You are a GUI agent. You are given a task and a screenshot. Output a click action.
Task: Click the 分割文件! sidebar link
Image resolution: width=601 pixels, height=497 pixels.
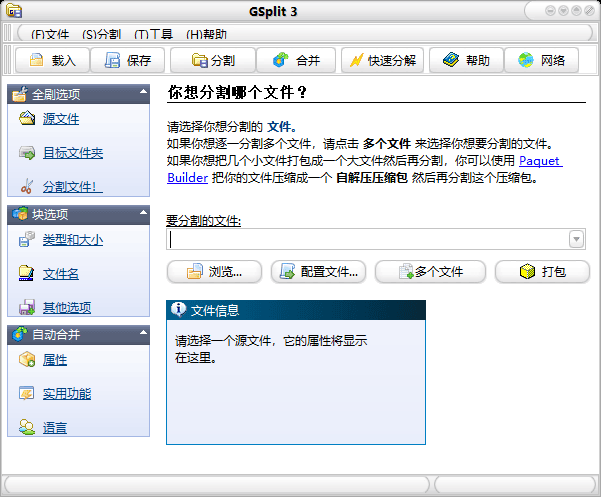coord(73,187)
